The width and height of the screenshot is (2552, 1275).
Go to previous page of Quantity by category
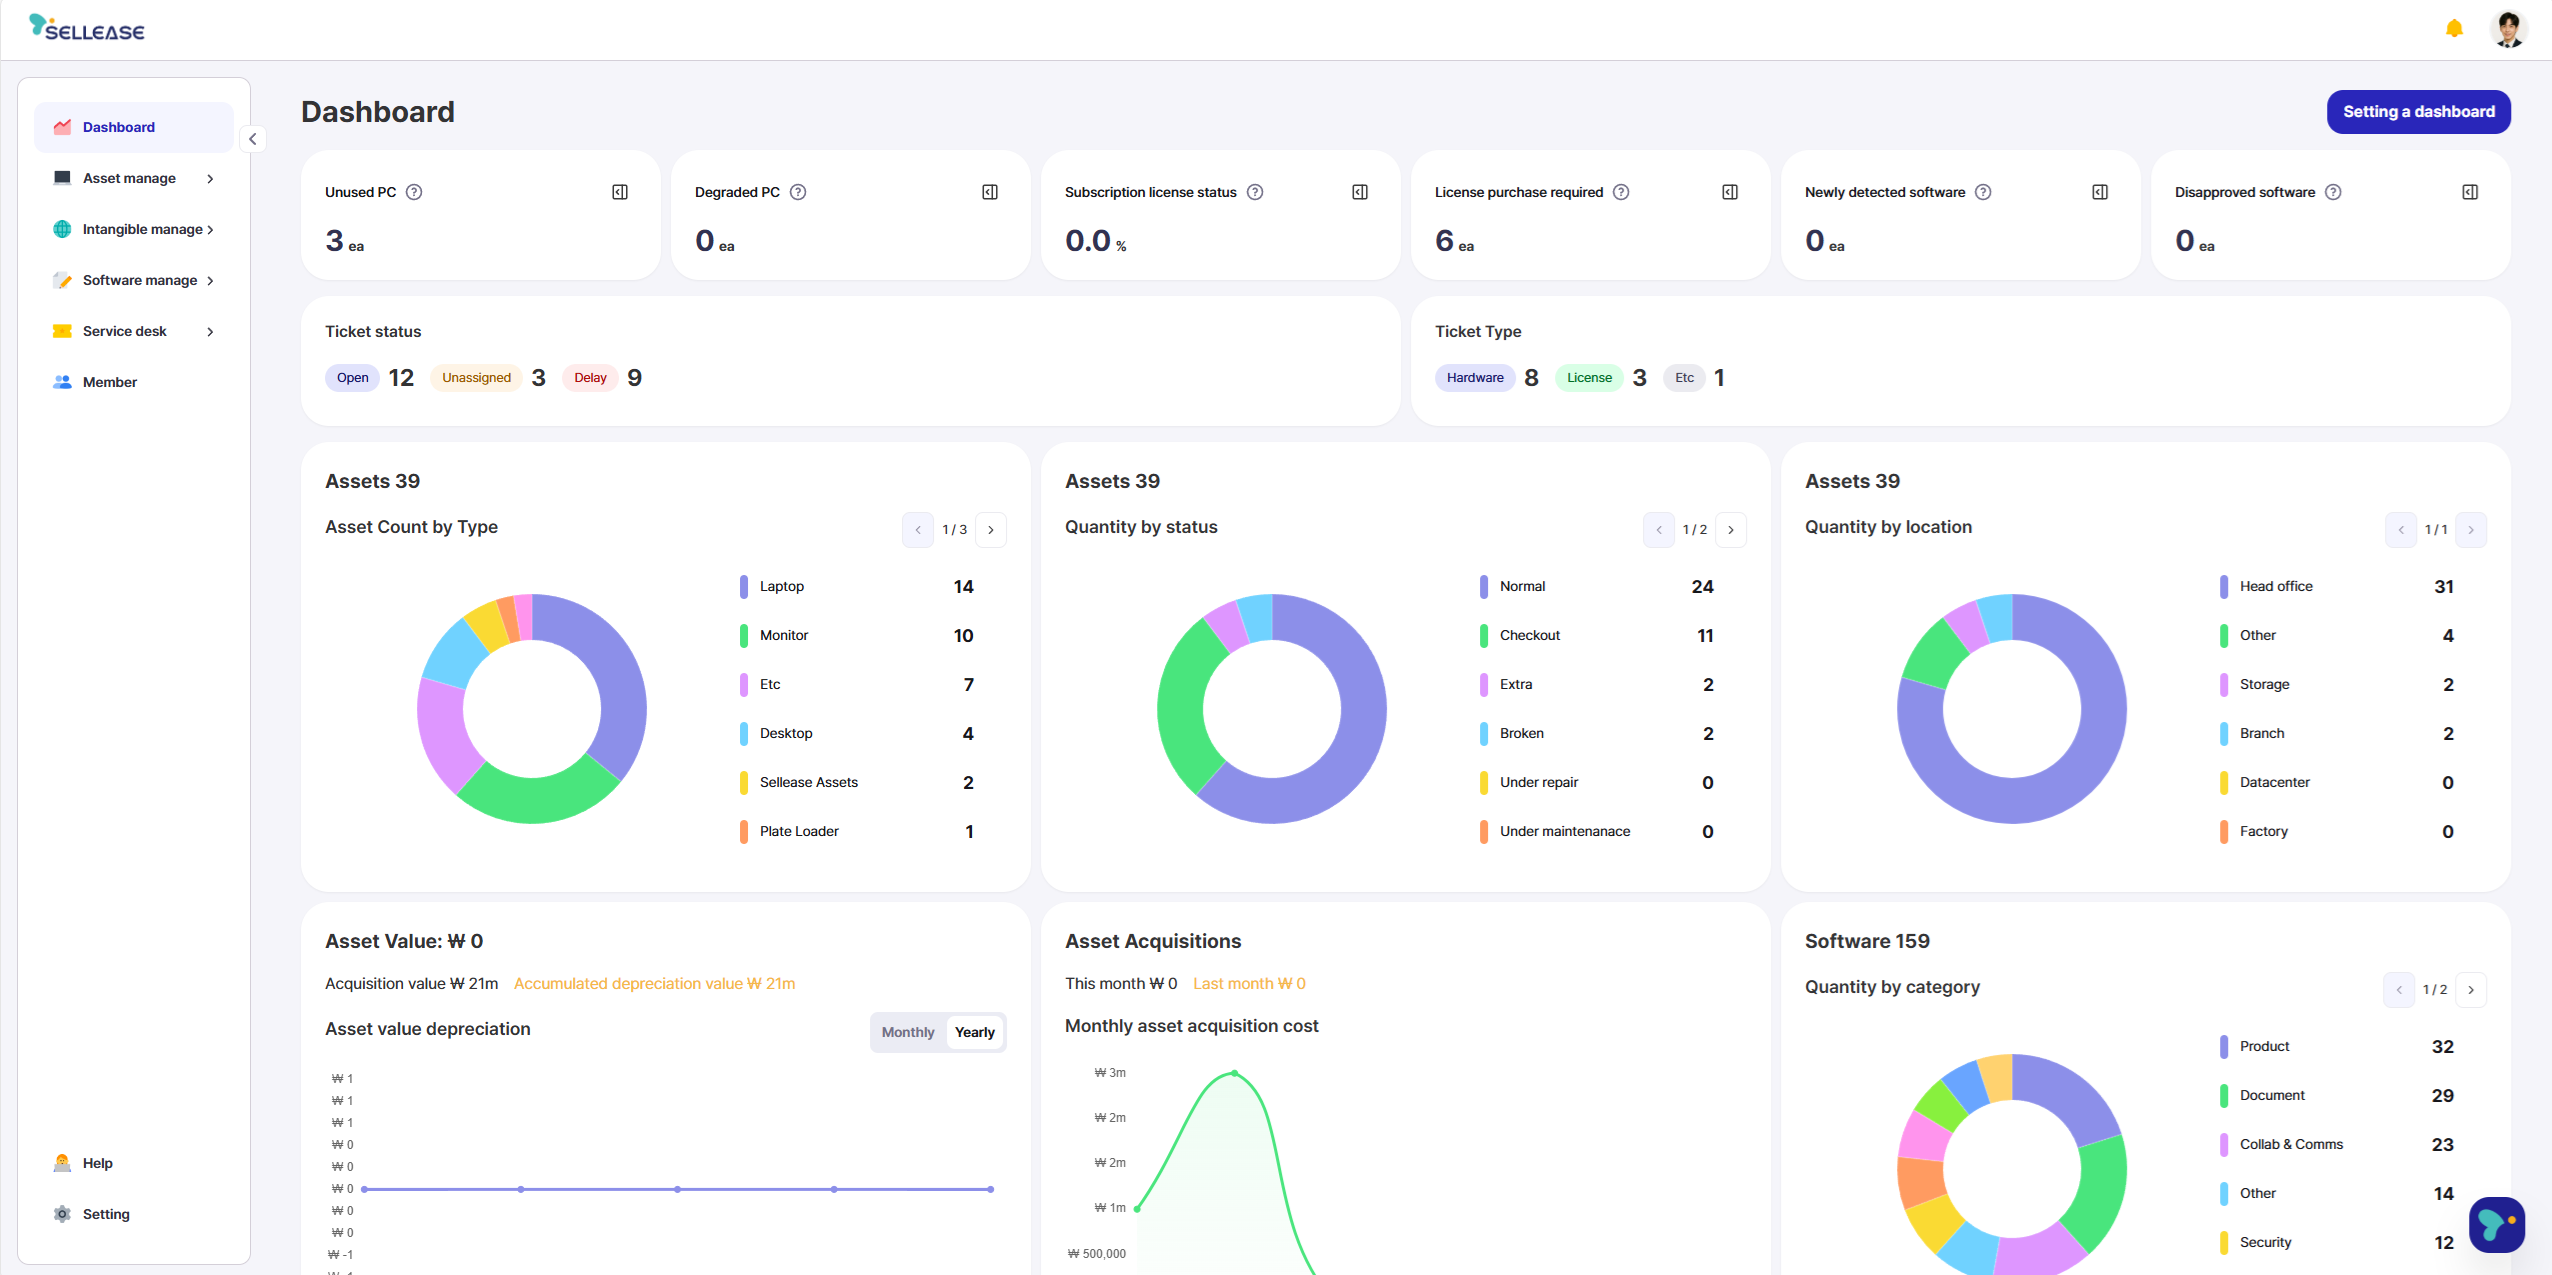coord(2399,990)
